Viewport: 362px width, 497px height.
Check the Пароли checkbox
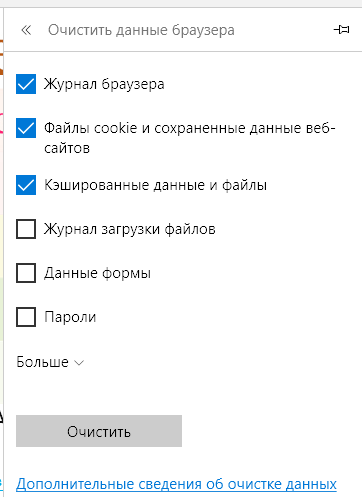[26, 317]
